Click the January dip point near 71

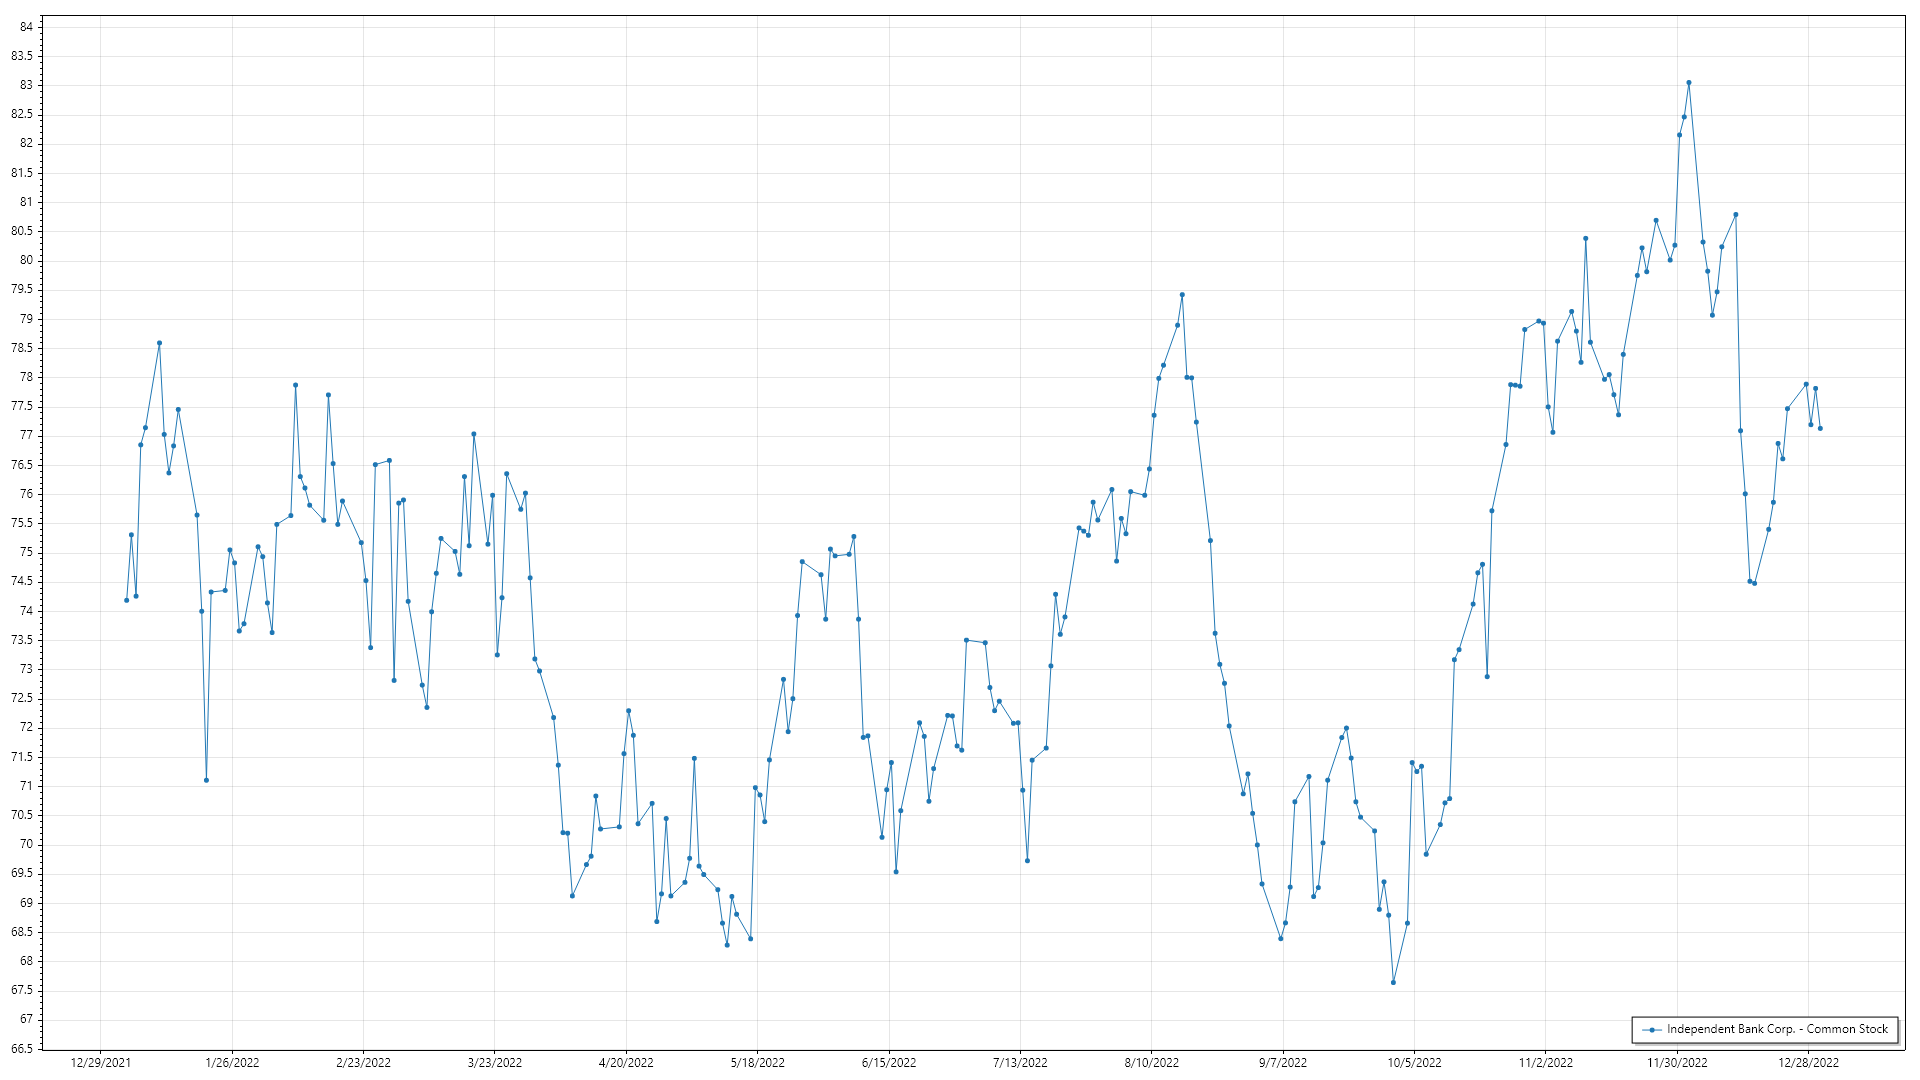(x=206, y=780)
